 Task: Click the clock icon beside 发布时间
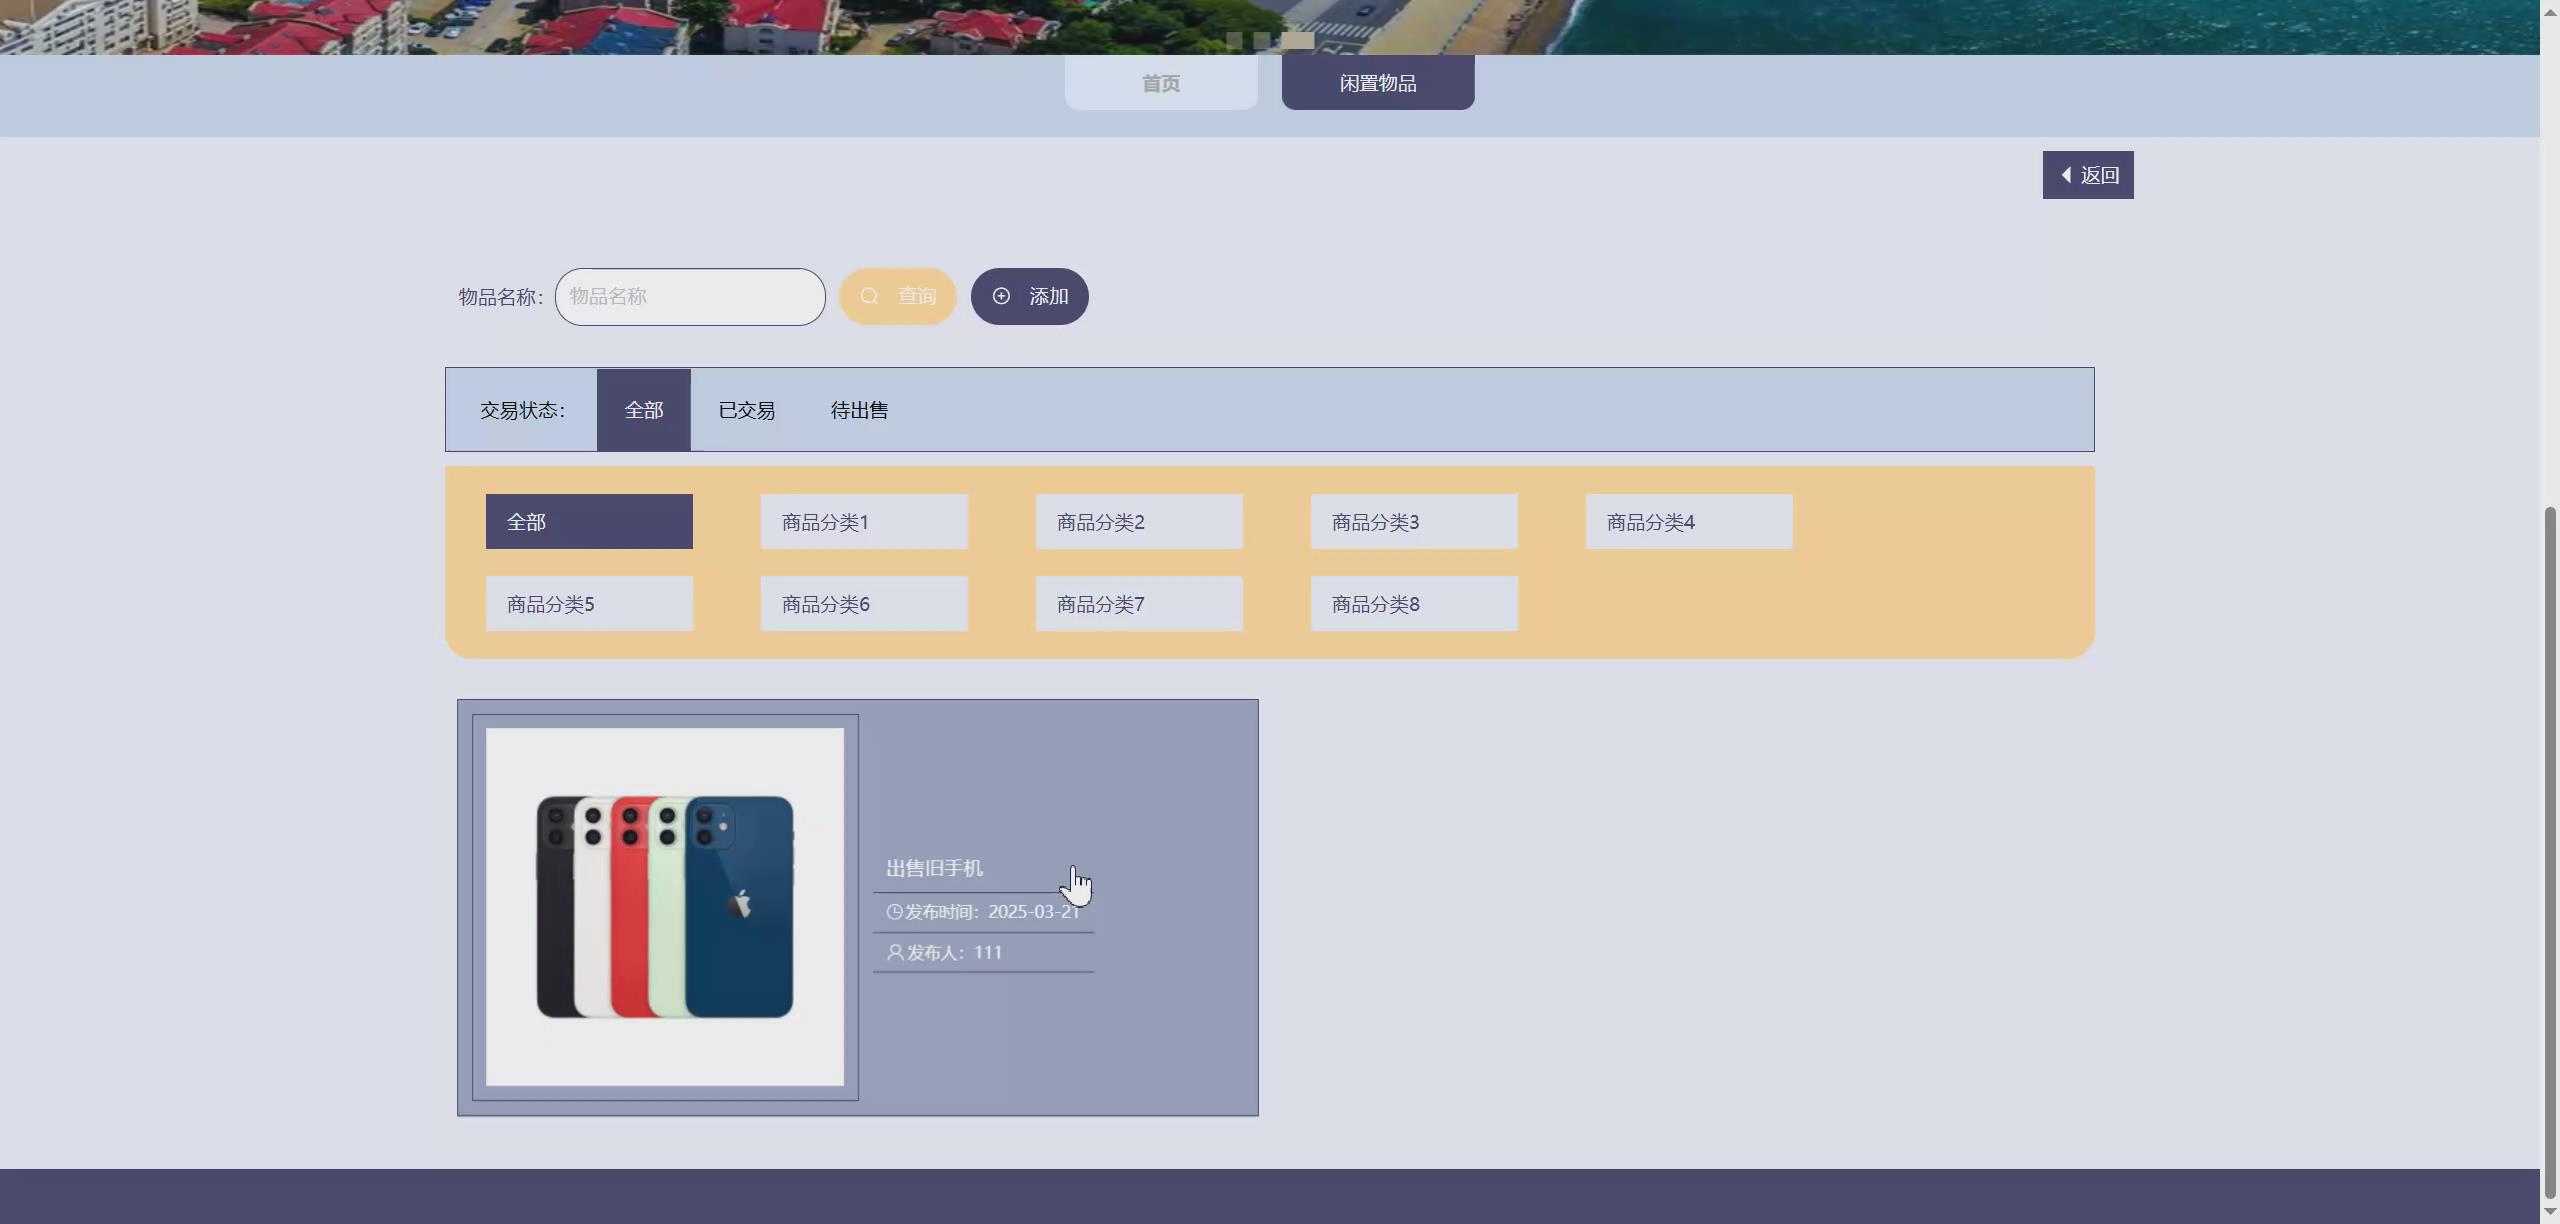894,912
